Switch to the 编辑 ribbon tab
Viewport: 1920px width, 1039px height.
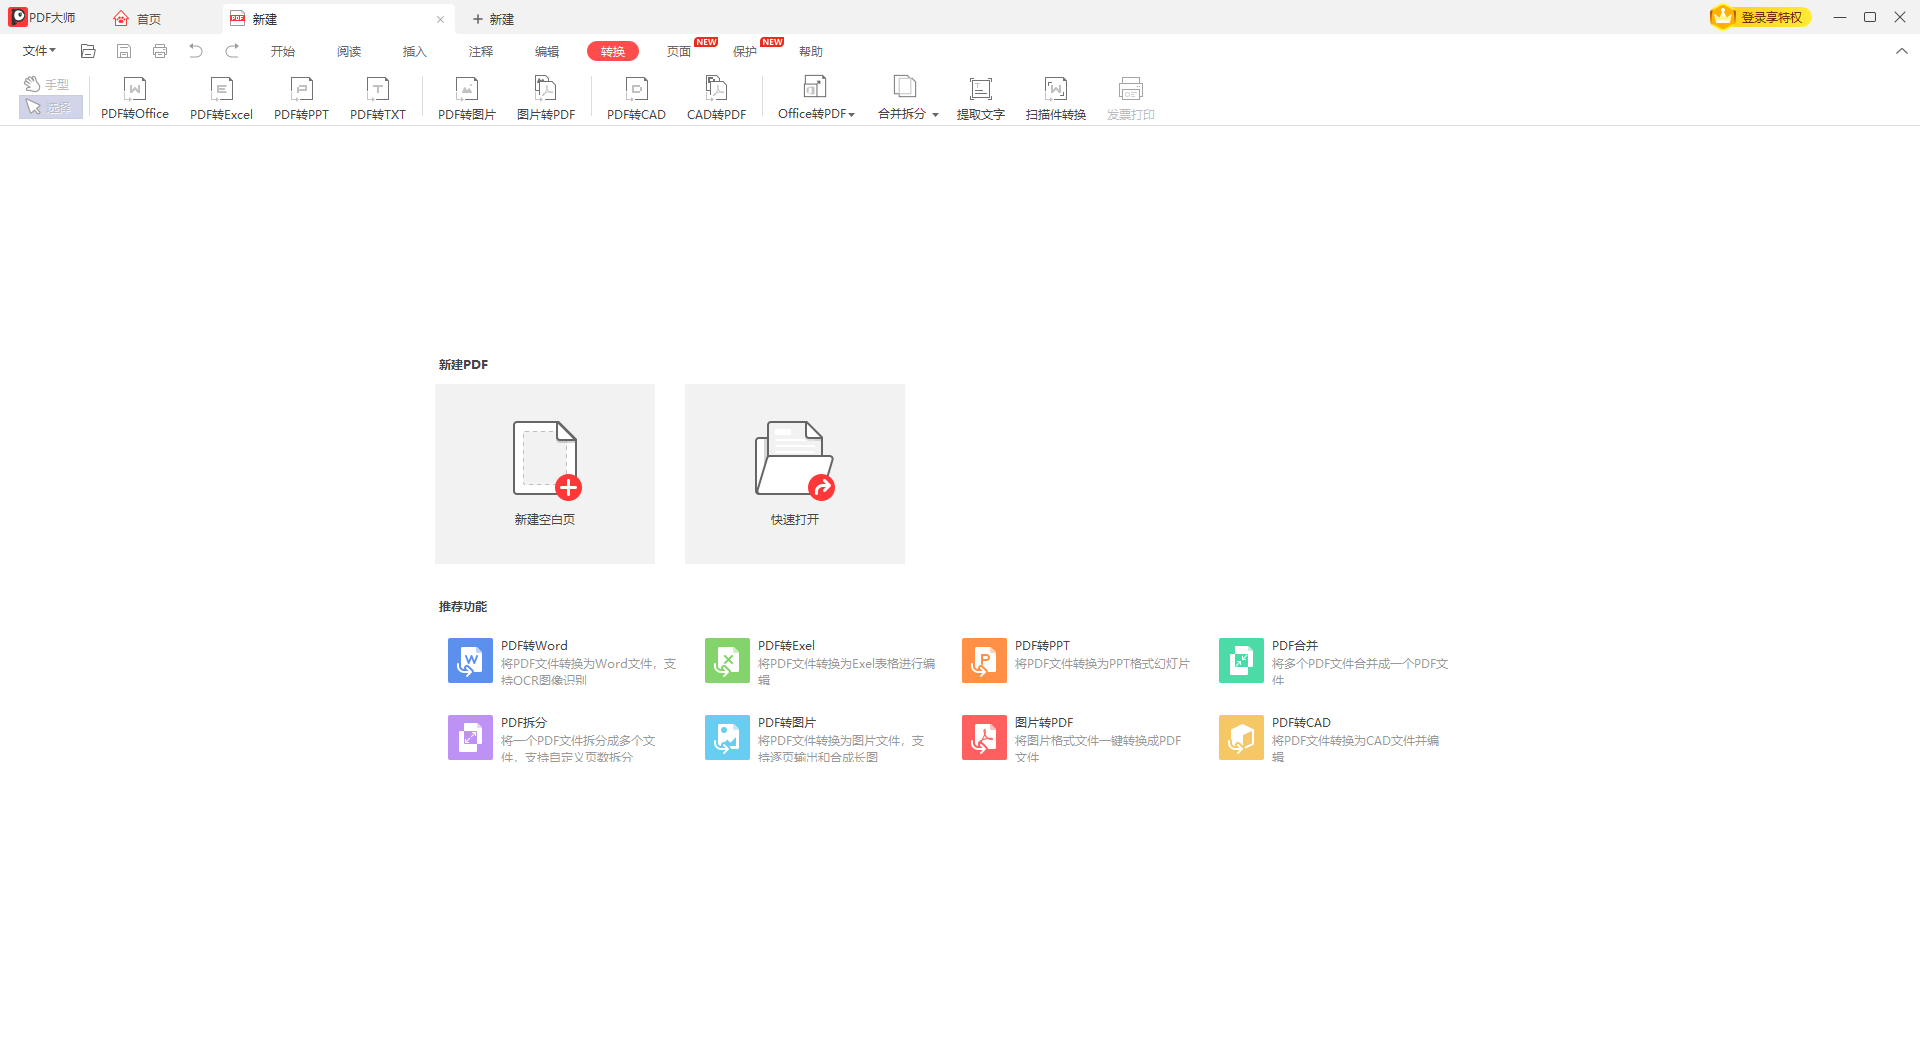547,51
